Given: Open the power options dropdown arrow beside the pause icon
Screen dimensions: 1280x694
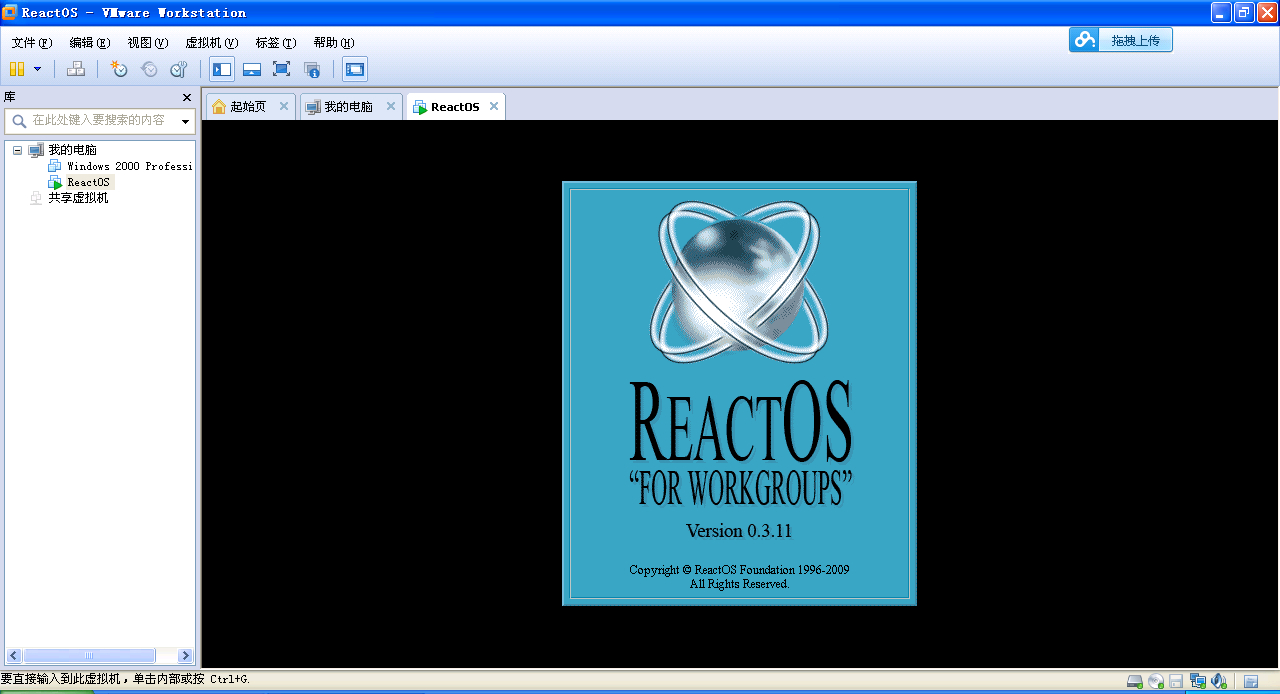Looking at the screenshot, I should (x=37, y=69).
